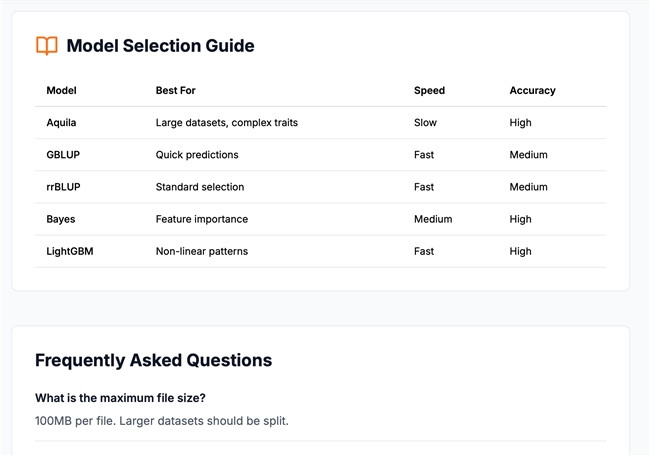Click the Model Selection Guide heading
650x456 pixels.
pos(160,46)
